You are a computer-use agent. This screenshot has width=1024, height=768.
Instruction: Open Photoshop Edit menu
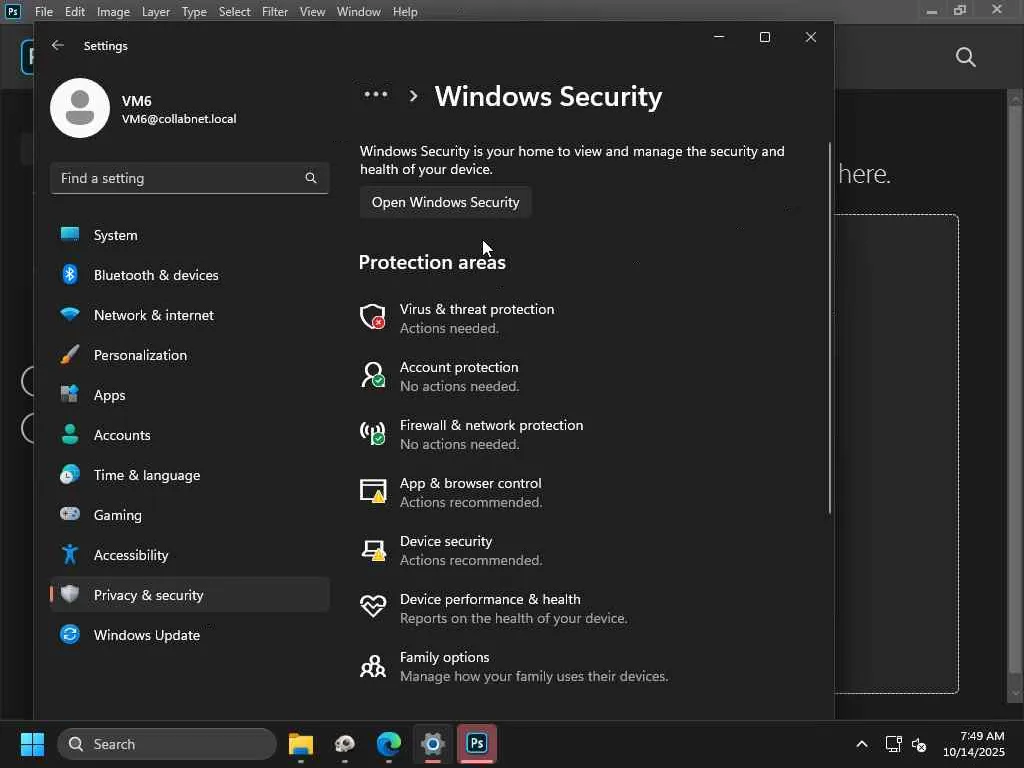pos(74,12)
